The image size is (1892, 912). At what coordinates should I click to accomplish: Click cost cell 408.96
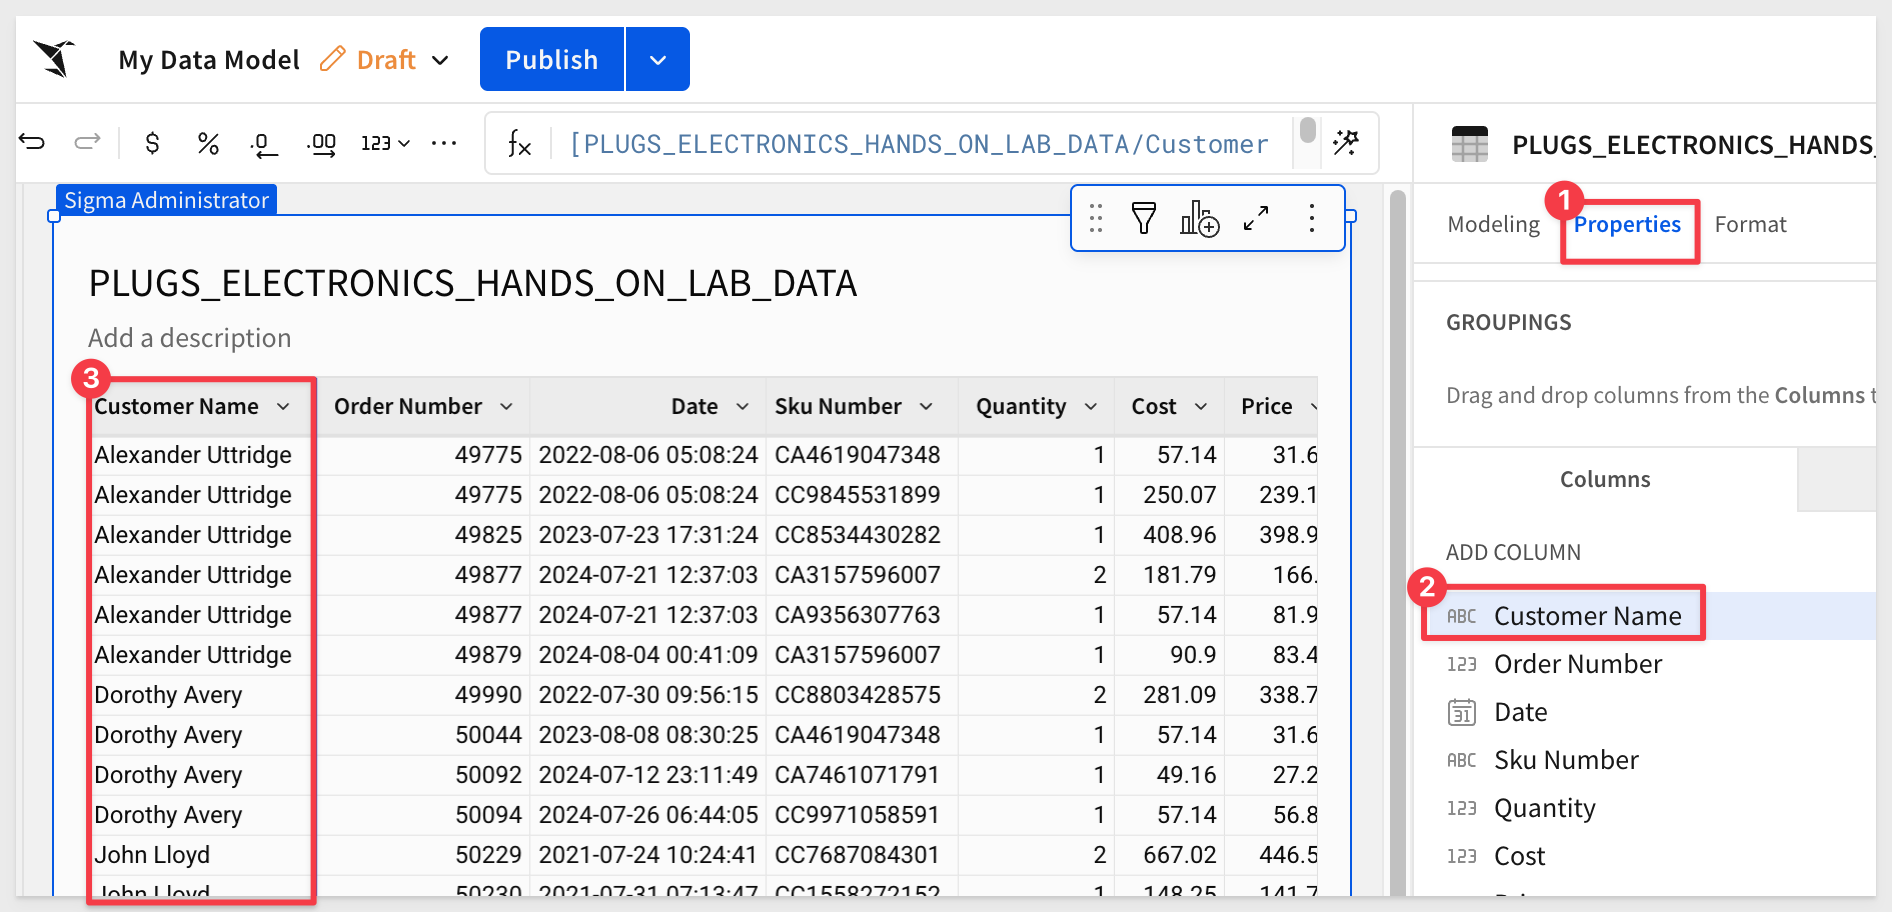pos(1179,535)
